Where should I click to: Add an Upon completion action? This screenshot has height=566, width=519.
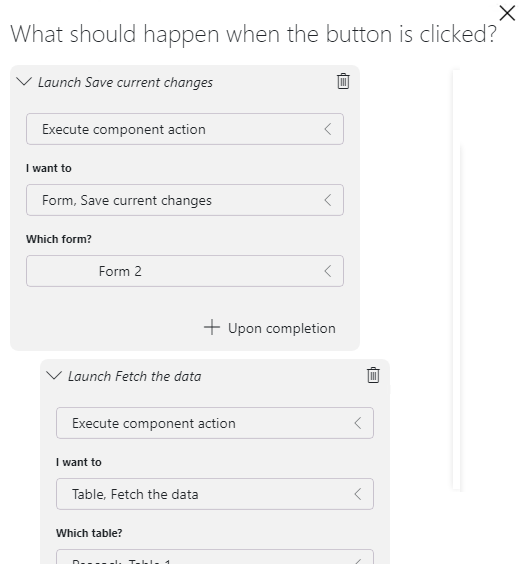coord(270,328)
